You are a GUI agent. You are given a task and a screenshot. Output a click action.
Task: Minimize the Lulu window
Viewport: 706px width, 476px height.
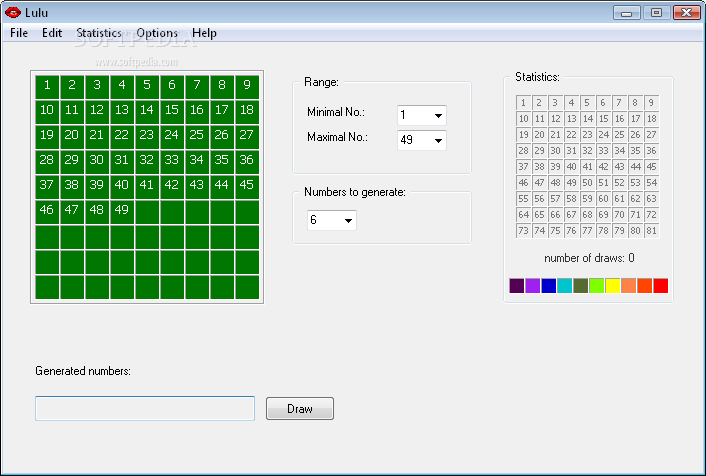pos(627,13)
